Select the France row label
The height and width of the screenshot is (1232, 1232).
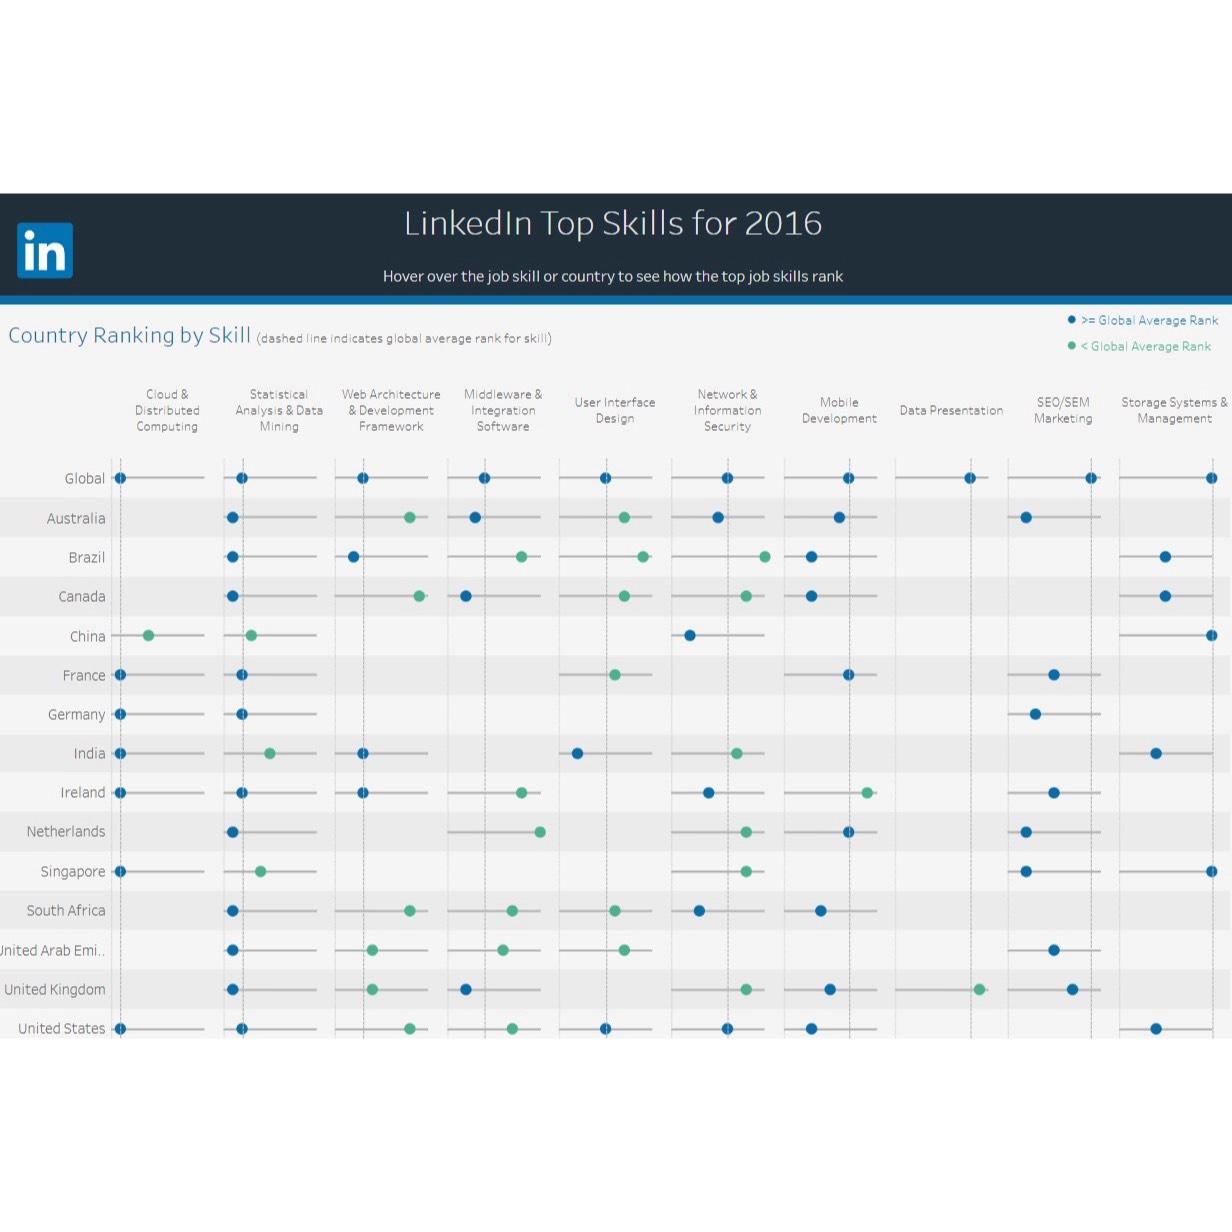[84, 675]
